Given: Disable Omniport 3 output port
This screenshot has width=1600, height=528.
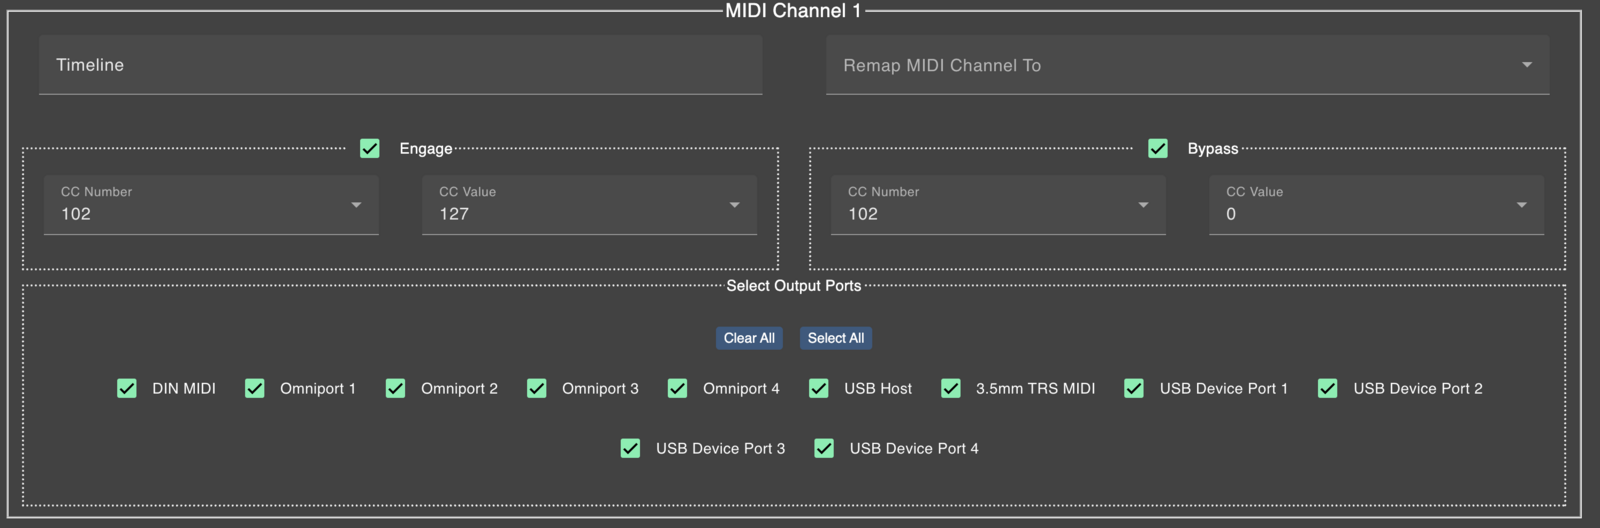Looking at the screenshot, I should 537,389.
